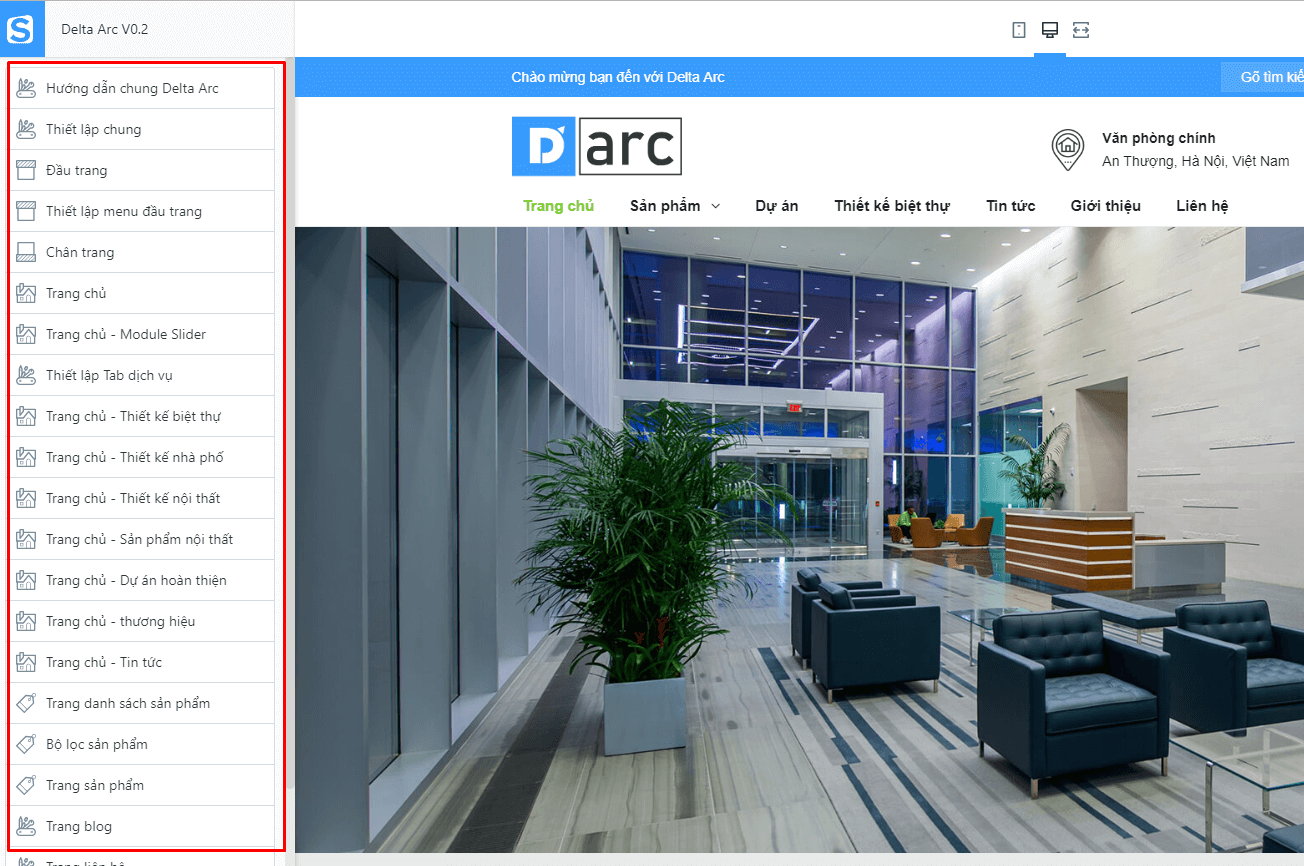
Task: Click the Đầu trang header section icon
Action: click(27, 170)
